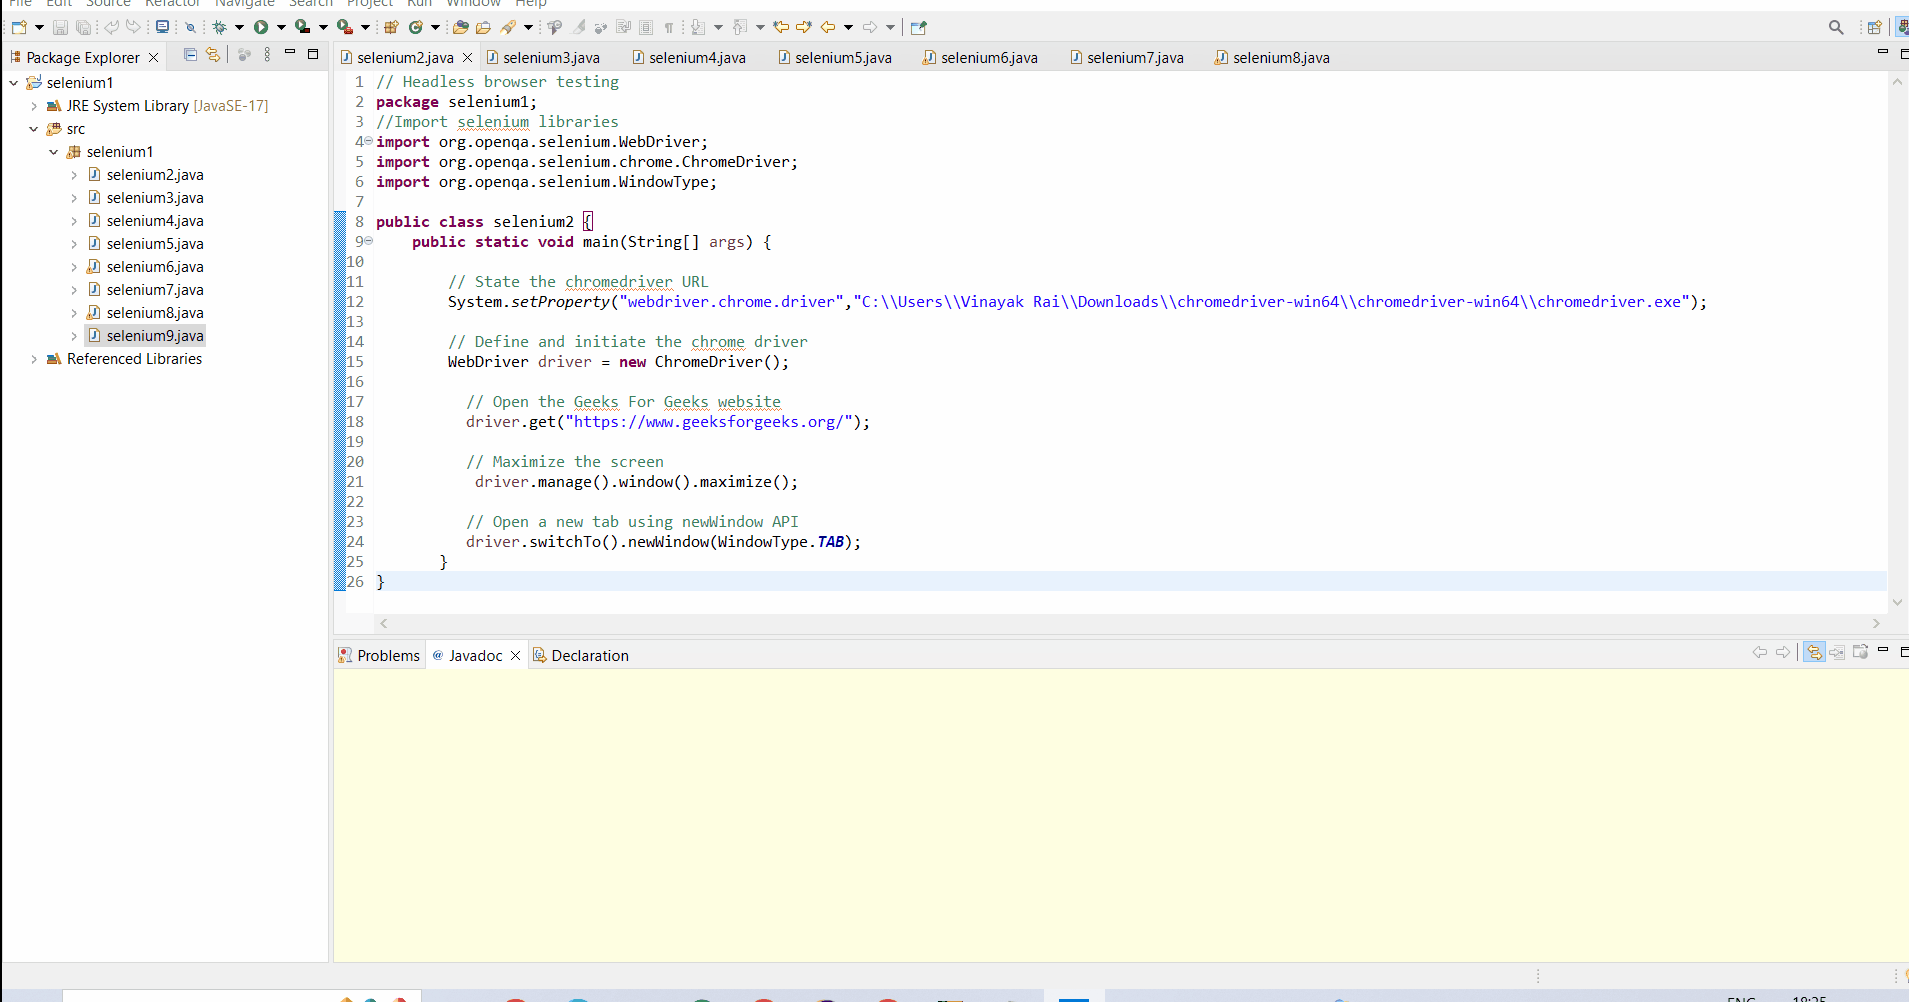Open the Back history dropdown arrow
This screenshot has width=1909, height=1002.
[x=848, y=27]
